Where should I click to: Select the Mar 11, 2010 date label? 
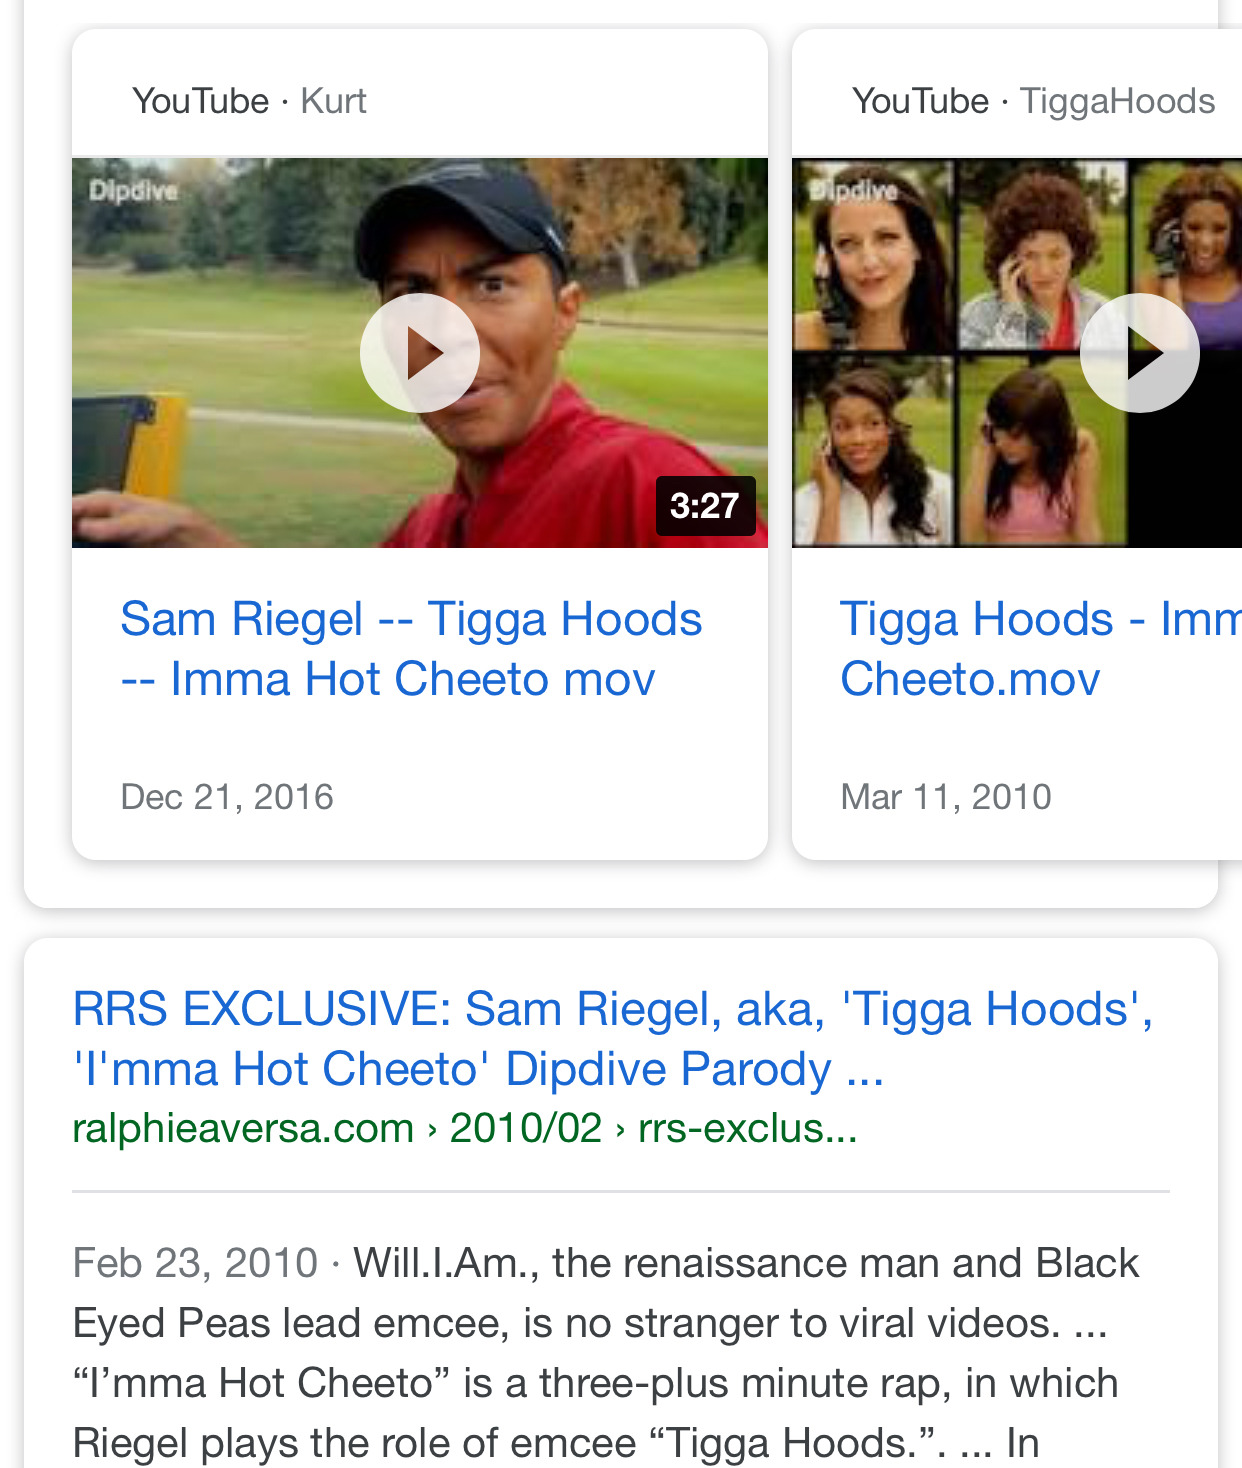(x=946, y=796)
